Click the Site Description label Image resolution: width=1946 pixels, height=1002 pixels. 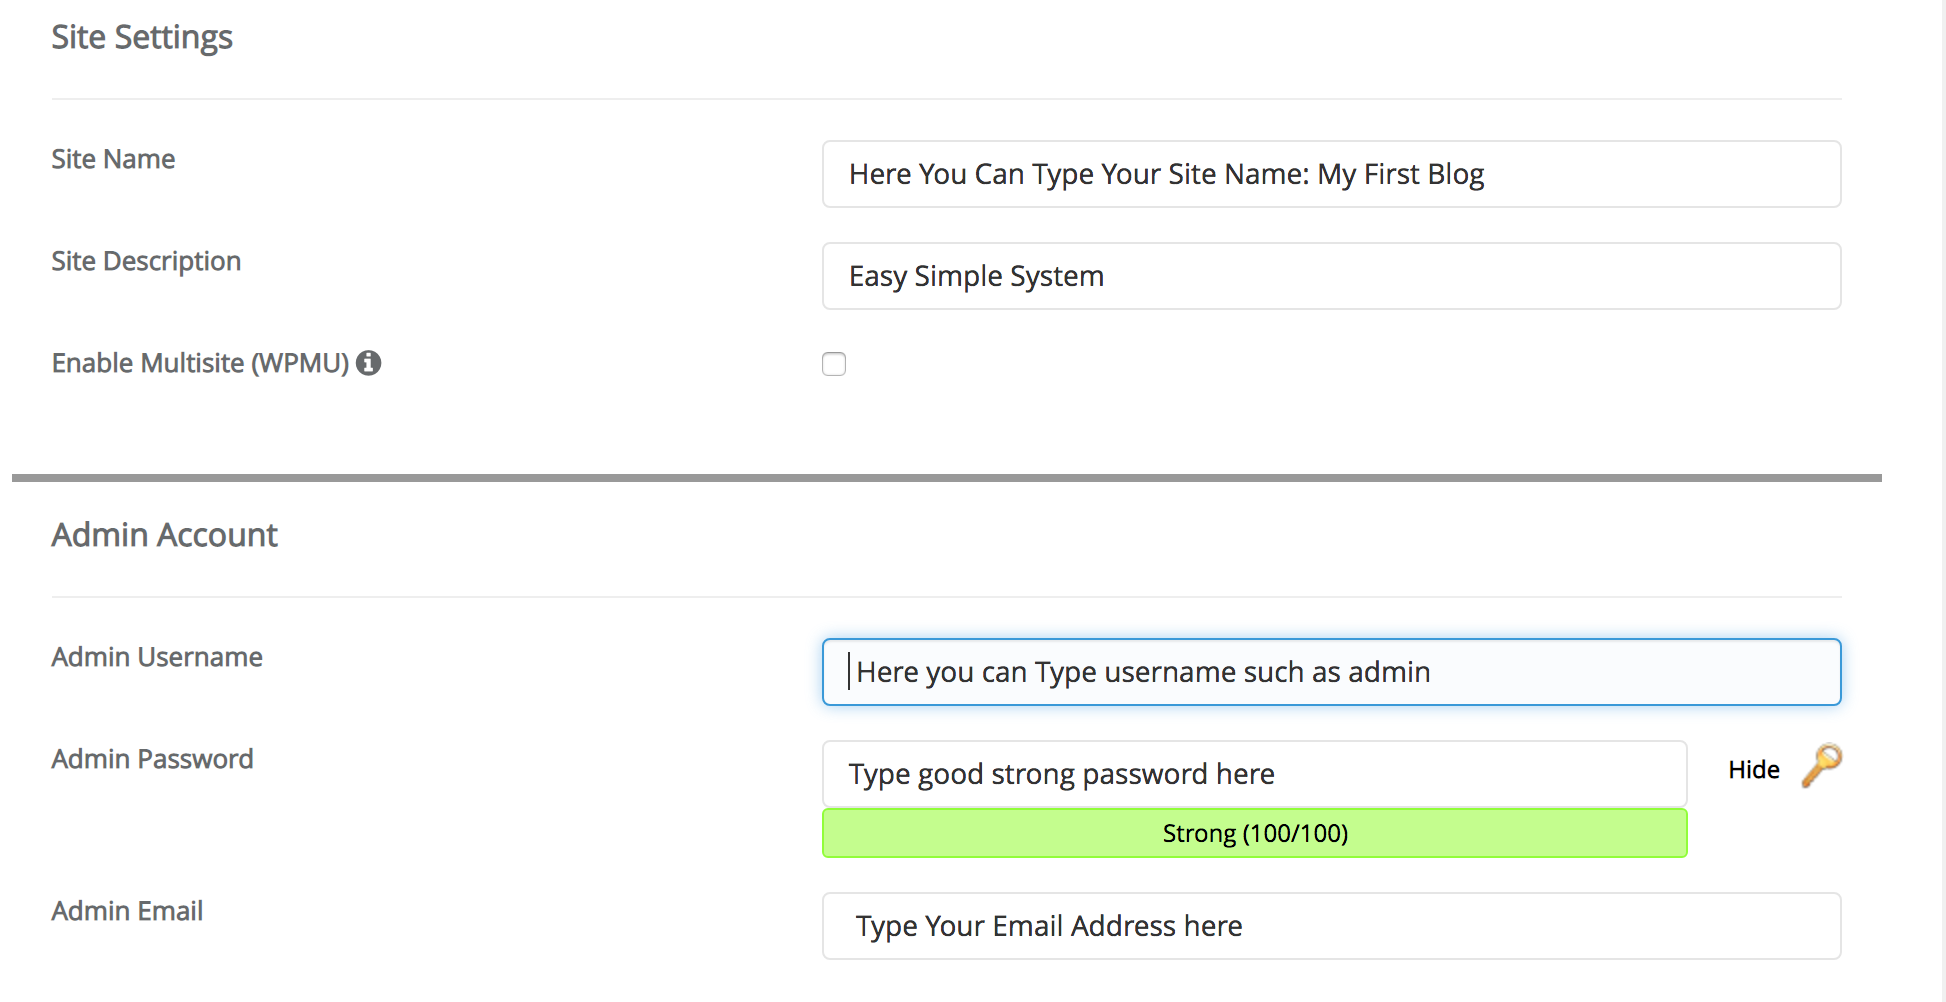pos(146,261)
